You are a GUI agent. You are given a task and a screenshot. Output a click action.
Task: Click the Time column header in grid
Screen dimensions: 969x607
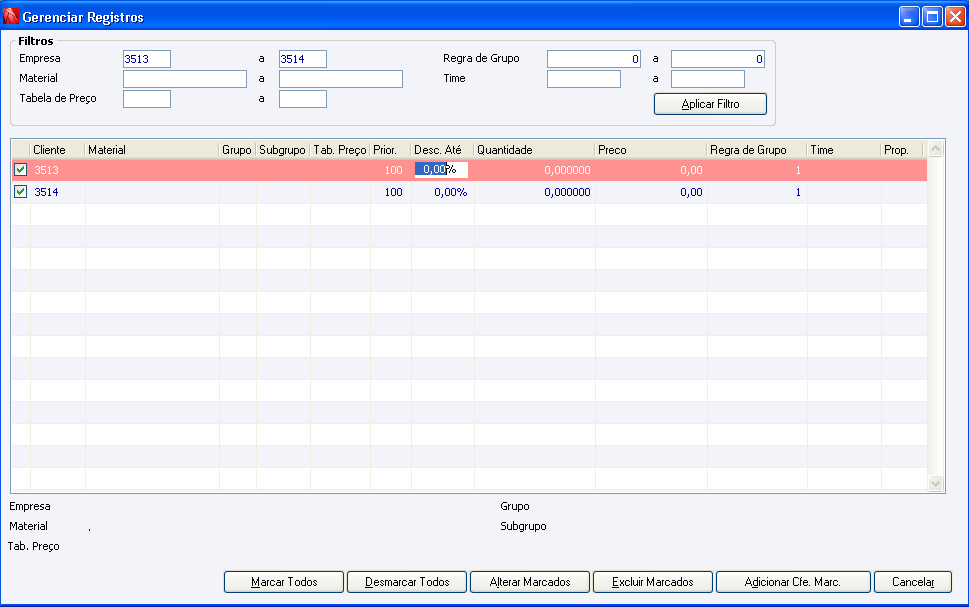[844, 150]
